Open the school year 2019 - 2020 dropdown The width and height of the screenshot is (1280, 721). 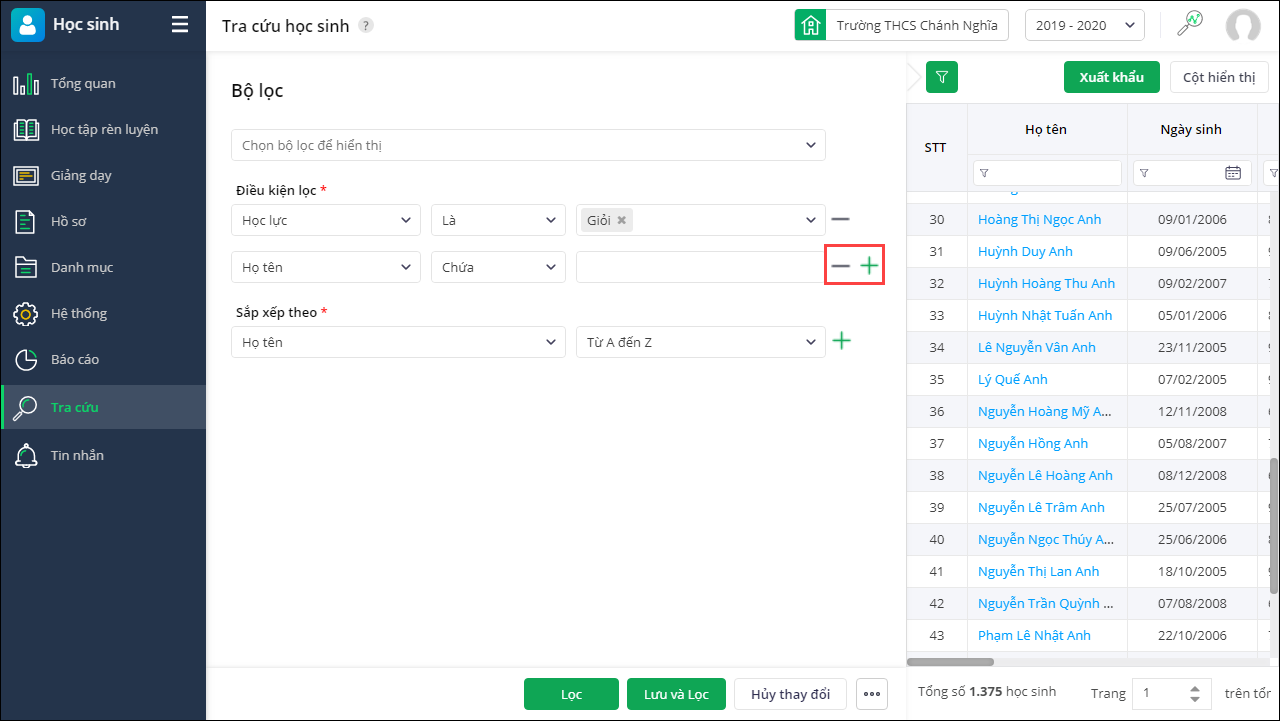[x=1084, y=26]
